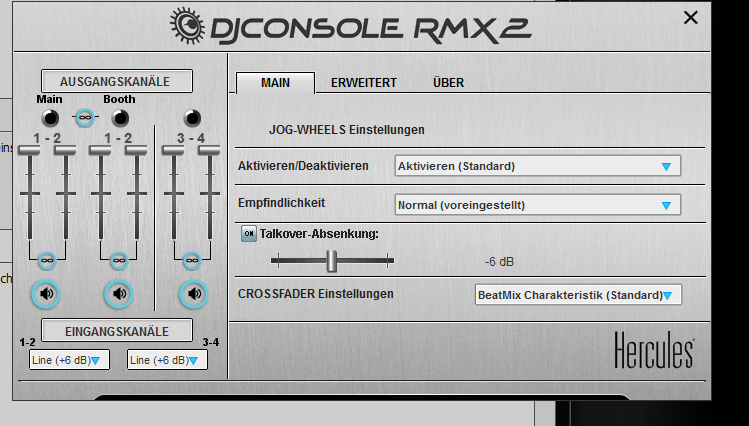Switch to the ERWEITERT tab
Image resolution: width=749 pixels, height=426 pixels.
tap(364, 83)
